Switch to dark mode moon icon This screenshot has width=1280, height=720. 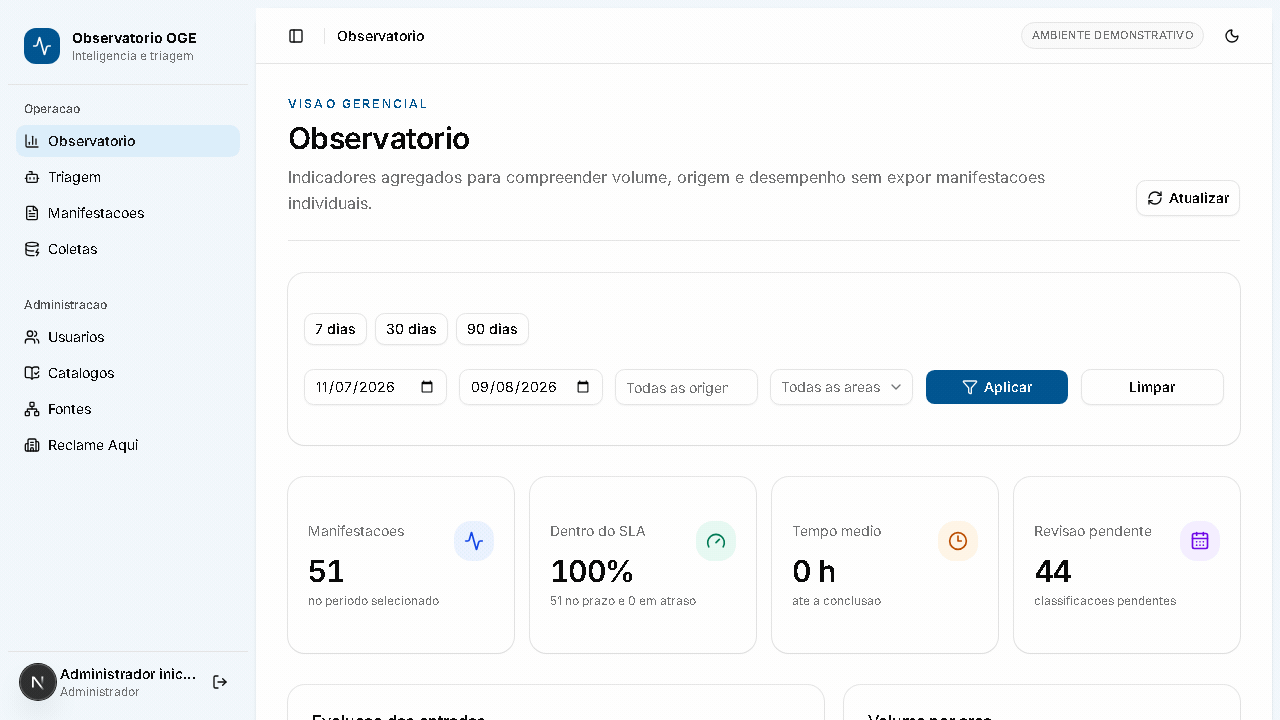point(1232,36)
